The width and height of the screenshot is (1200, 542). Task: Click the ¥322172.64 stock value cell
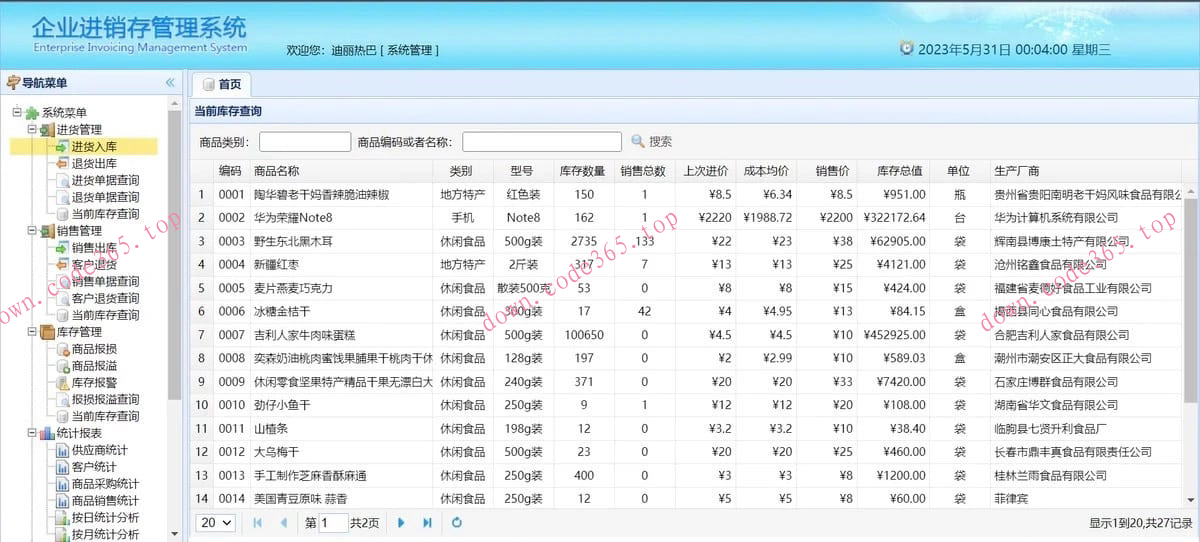click(x=893, y=217)
